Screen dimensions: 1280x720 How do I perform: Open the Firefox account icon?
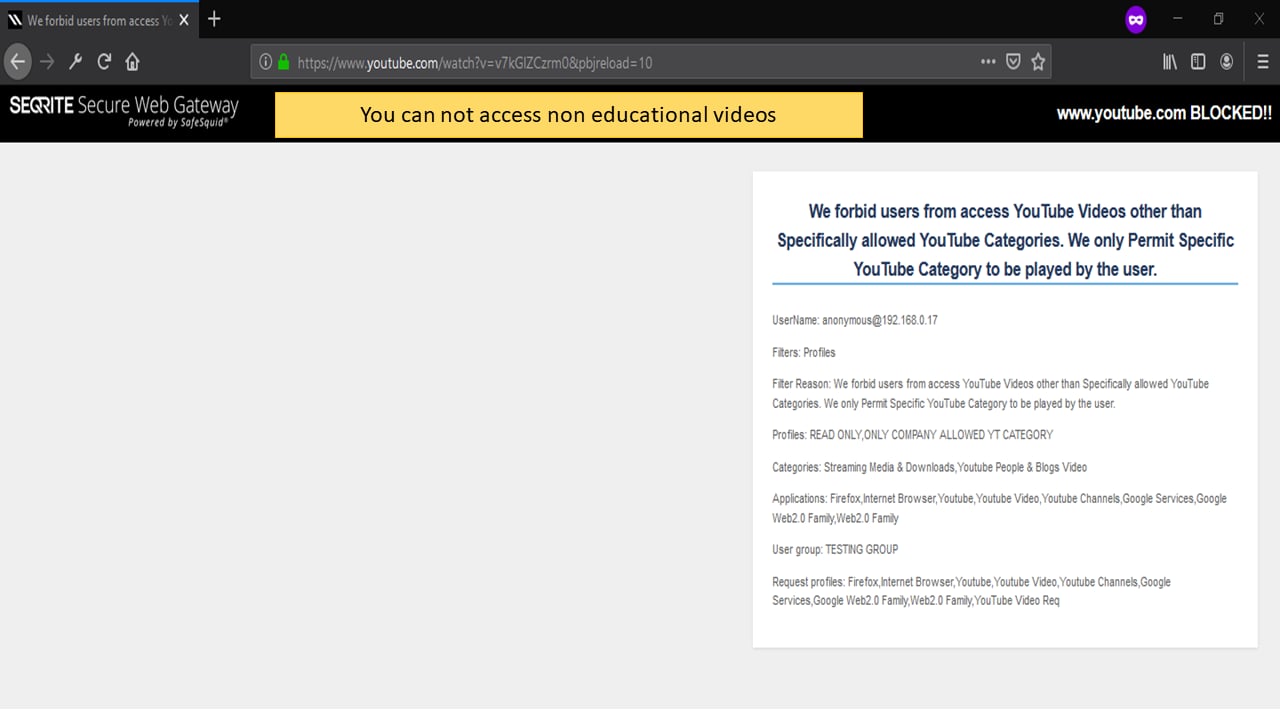[1227, 62]
